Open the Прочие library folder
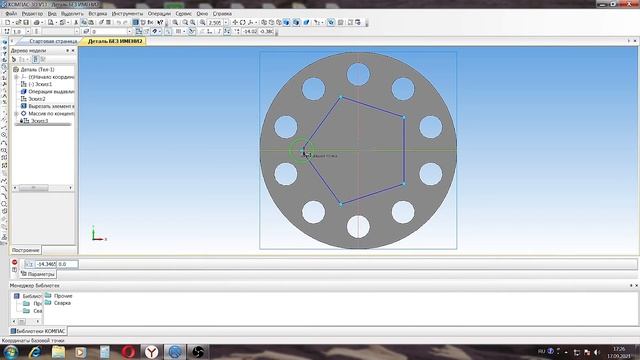This screenshot has width=640, height=360. click(59, 296)
